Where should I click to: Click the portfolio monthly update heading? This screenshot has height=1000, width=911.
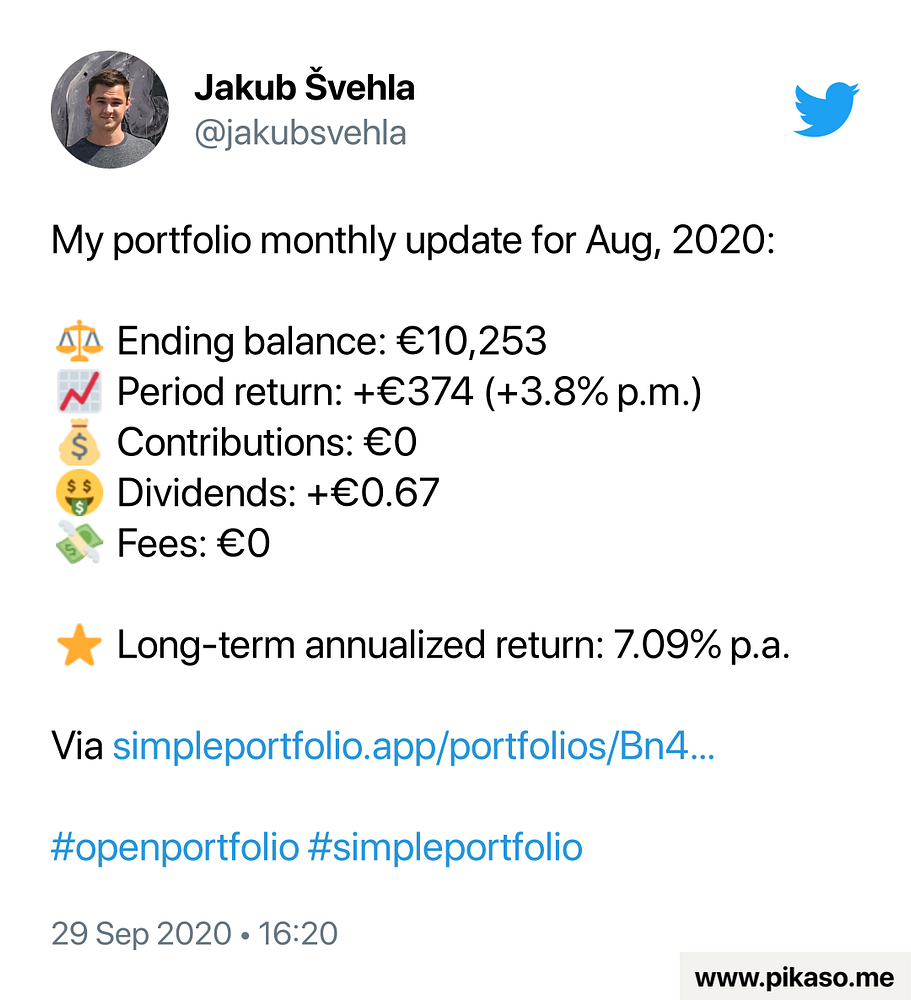[x=413, y=240]
